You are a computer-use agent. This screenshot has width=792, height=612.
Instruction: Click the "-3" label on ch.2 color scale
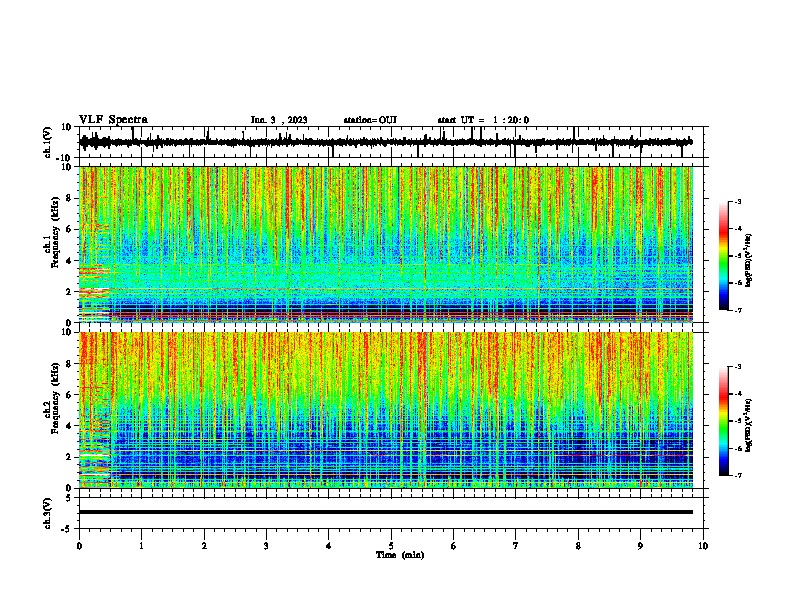737,367
